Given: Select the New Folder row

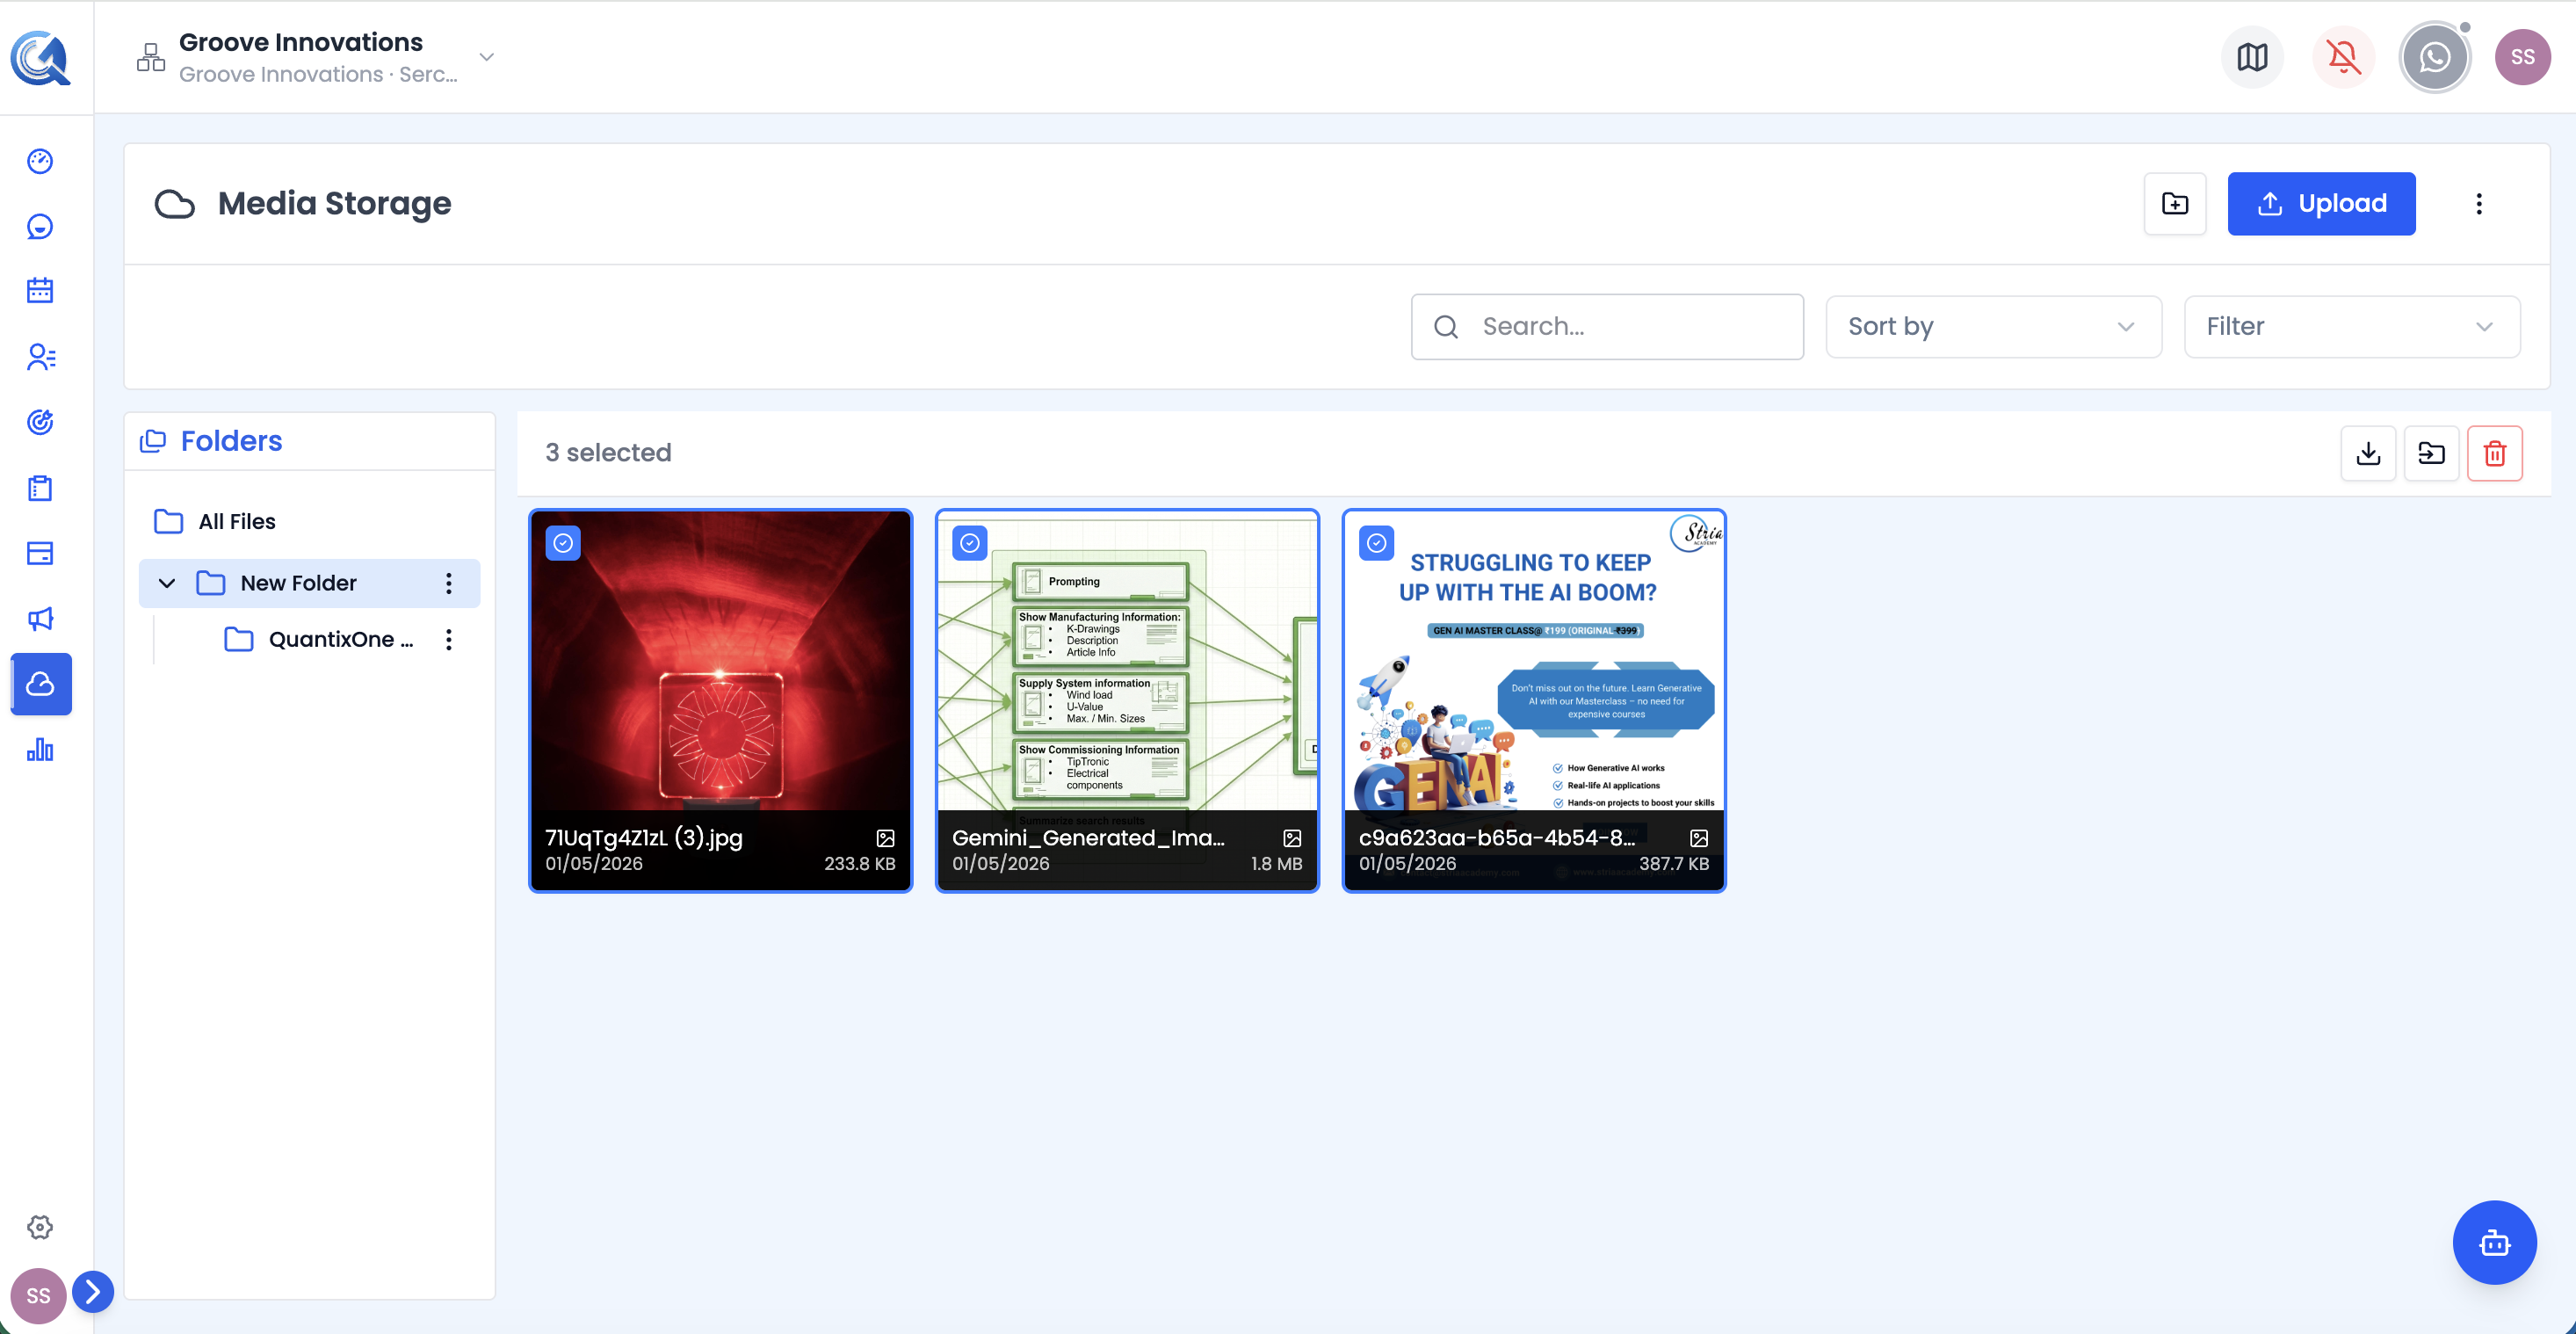Looking at the screenshot, I should pos(309,583).
